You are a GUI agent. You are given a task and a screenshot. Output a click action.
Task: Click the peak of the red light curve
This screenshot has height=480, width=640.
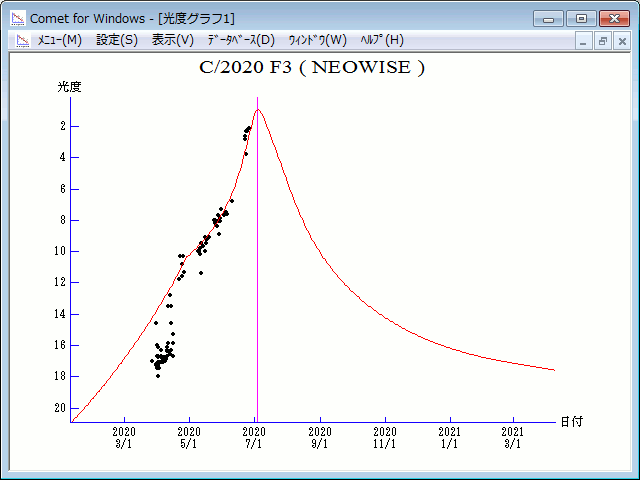click(x=258, y=110)
